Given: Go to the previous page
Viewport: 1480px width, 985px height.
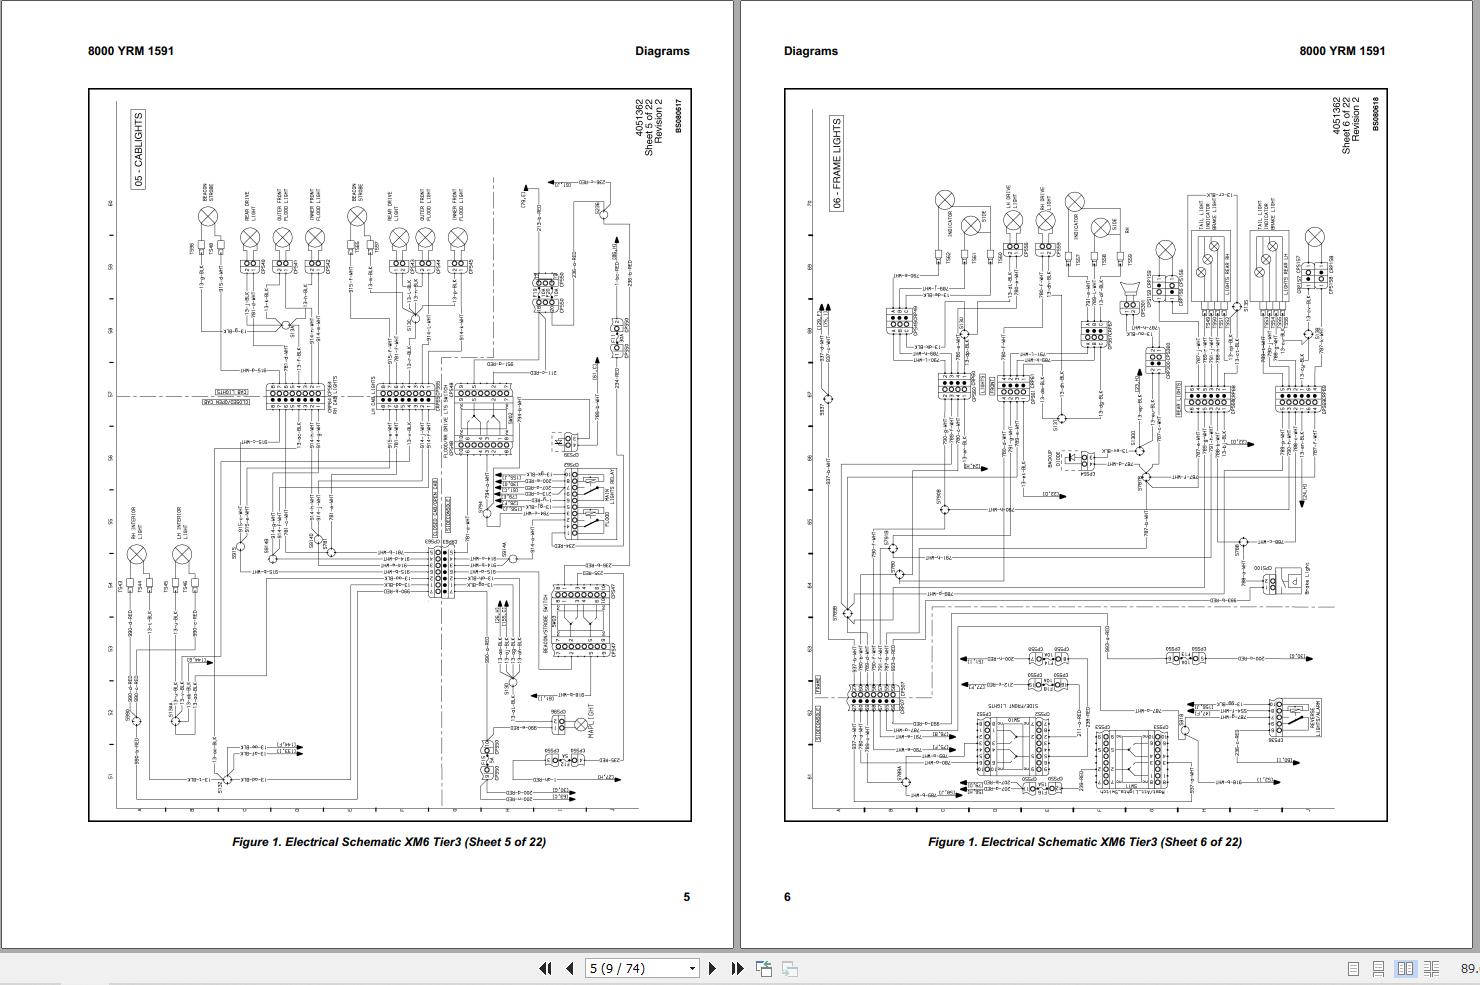Looking at the screenshot, I should [x=570, y=968].
